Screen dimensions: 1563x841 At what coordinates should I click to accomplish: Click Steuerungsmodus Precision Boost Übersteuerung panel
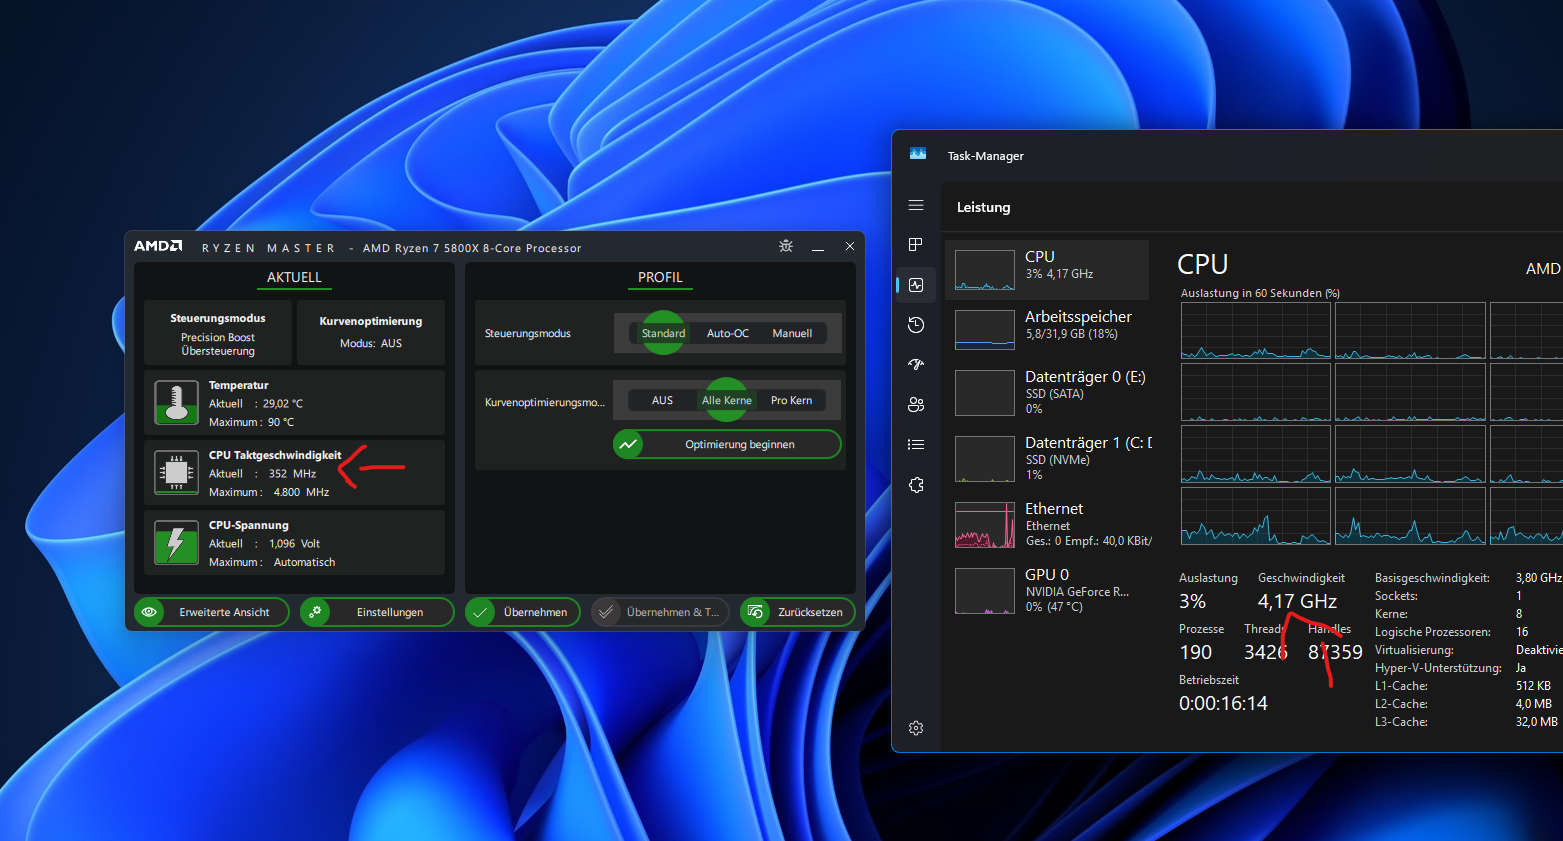click(x=218, y=332)
